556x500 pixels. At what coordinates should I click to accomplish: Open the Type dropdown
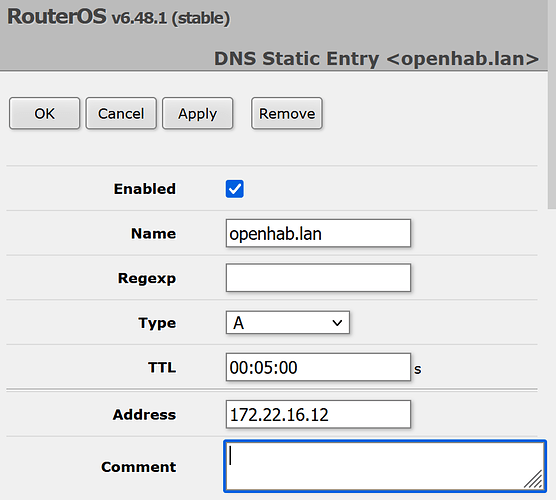[288, 323]
